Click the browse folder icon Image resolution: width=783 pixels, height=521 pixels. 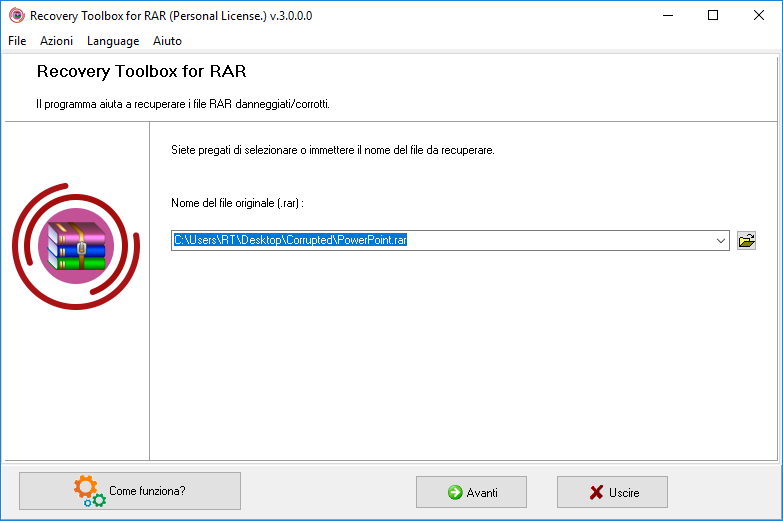(747, 241)
